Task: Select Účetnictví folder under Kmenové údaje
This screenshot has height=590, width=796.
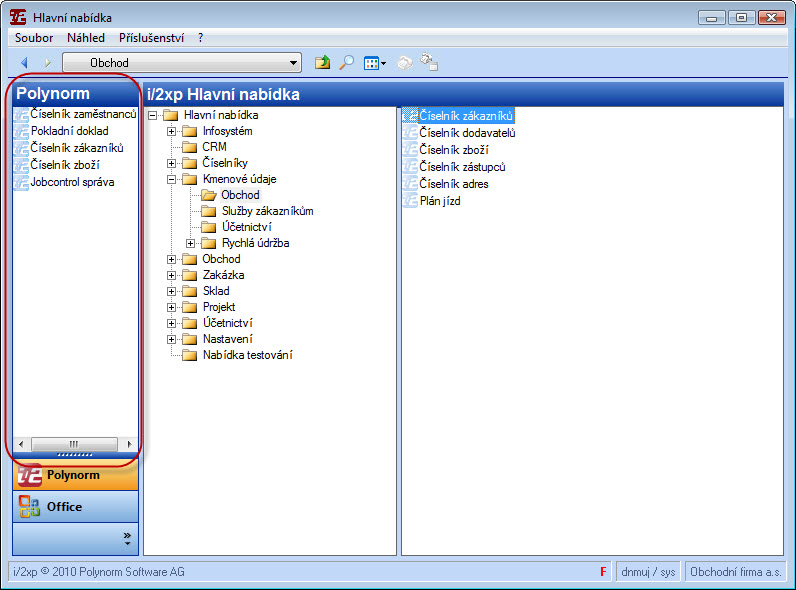Action: pyautogui.click(x=247, y=227)
